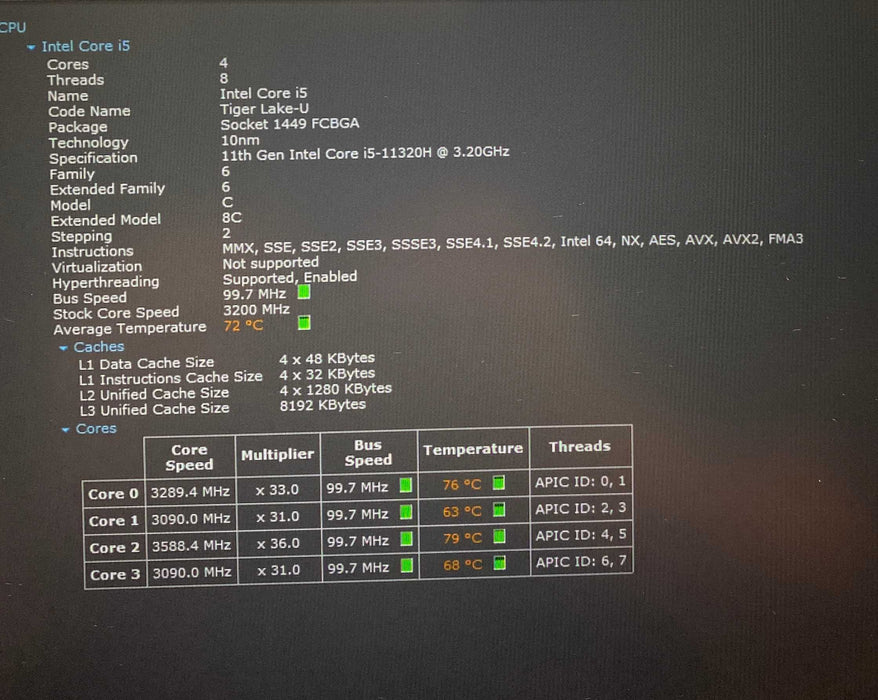Click the Bus Speed column header
The width and height of the screenshot is (878, 700).
click(368, 452)
